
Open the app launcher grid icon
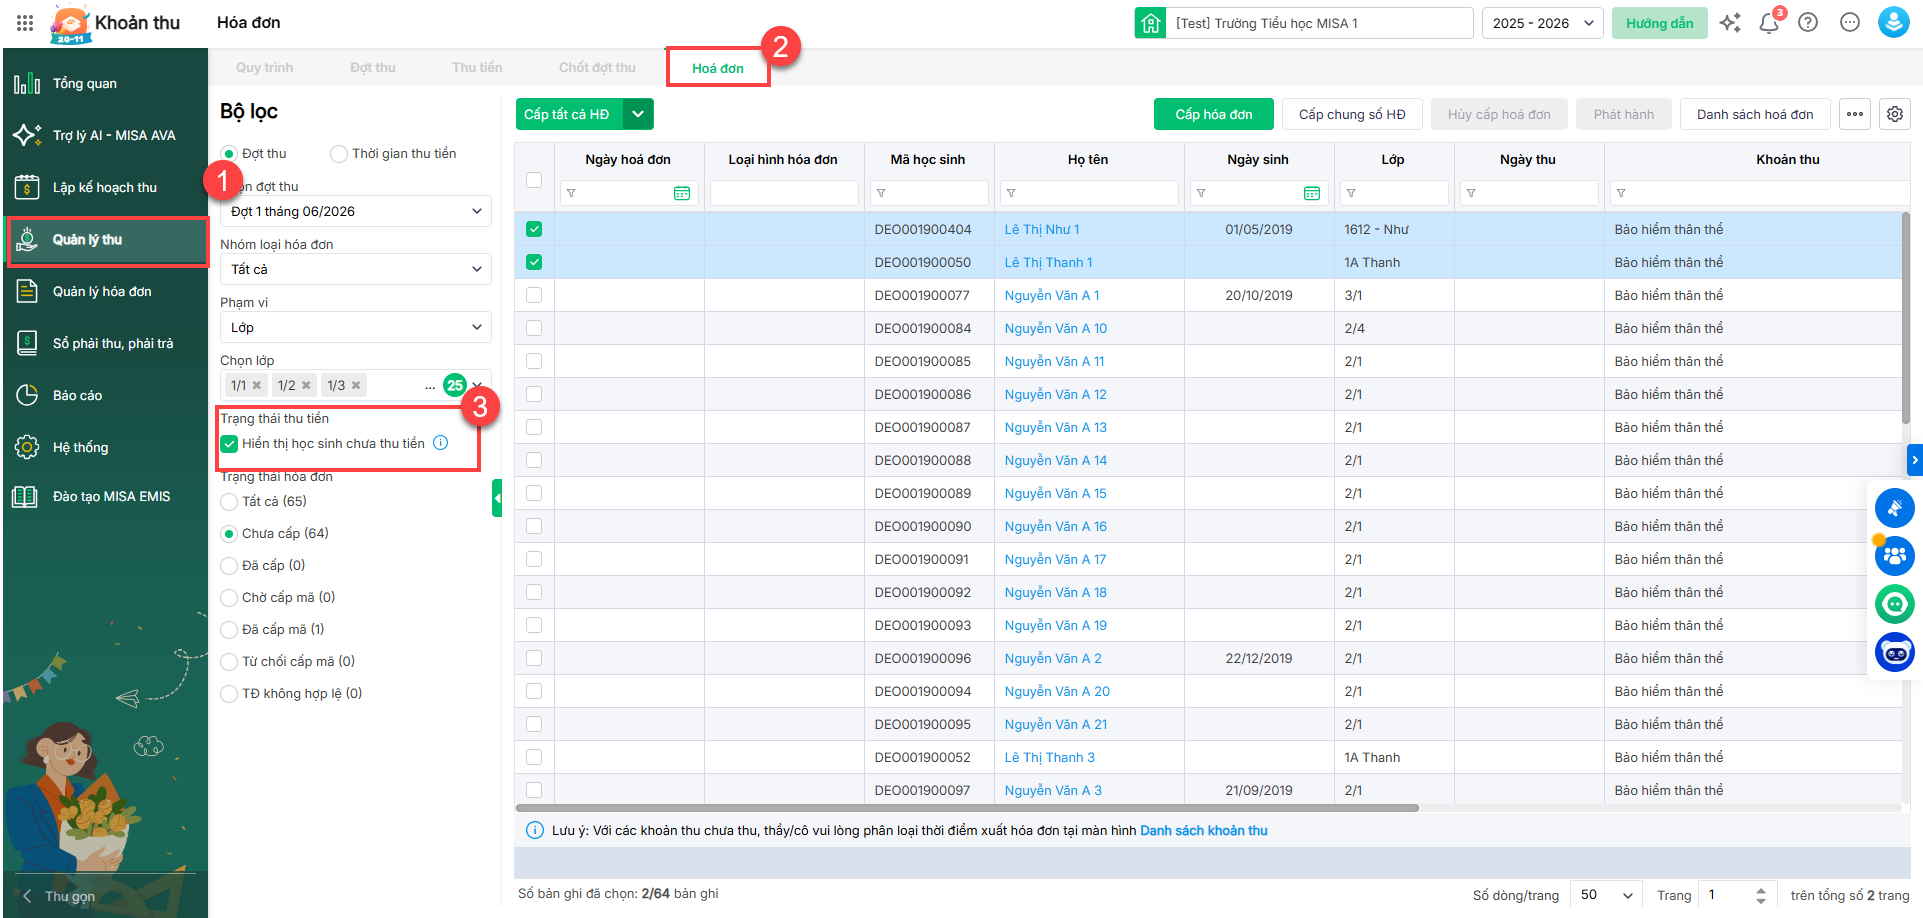pyautogui.click(x=25, y=23)
